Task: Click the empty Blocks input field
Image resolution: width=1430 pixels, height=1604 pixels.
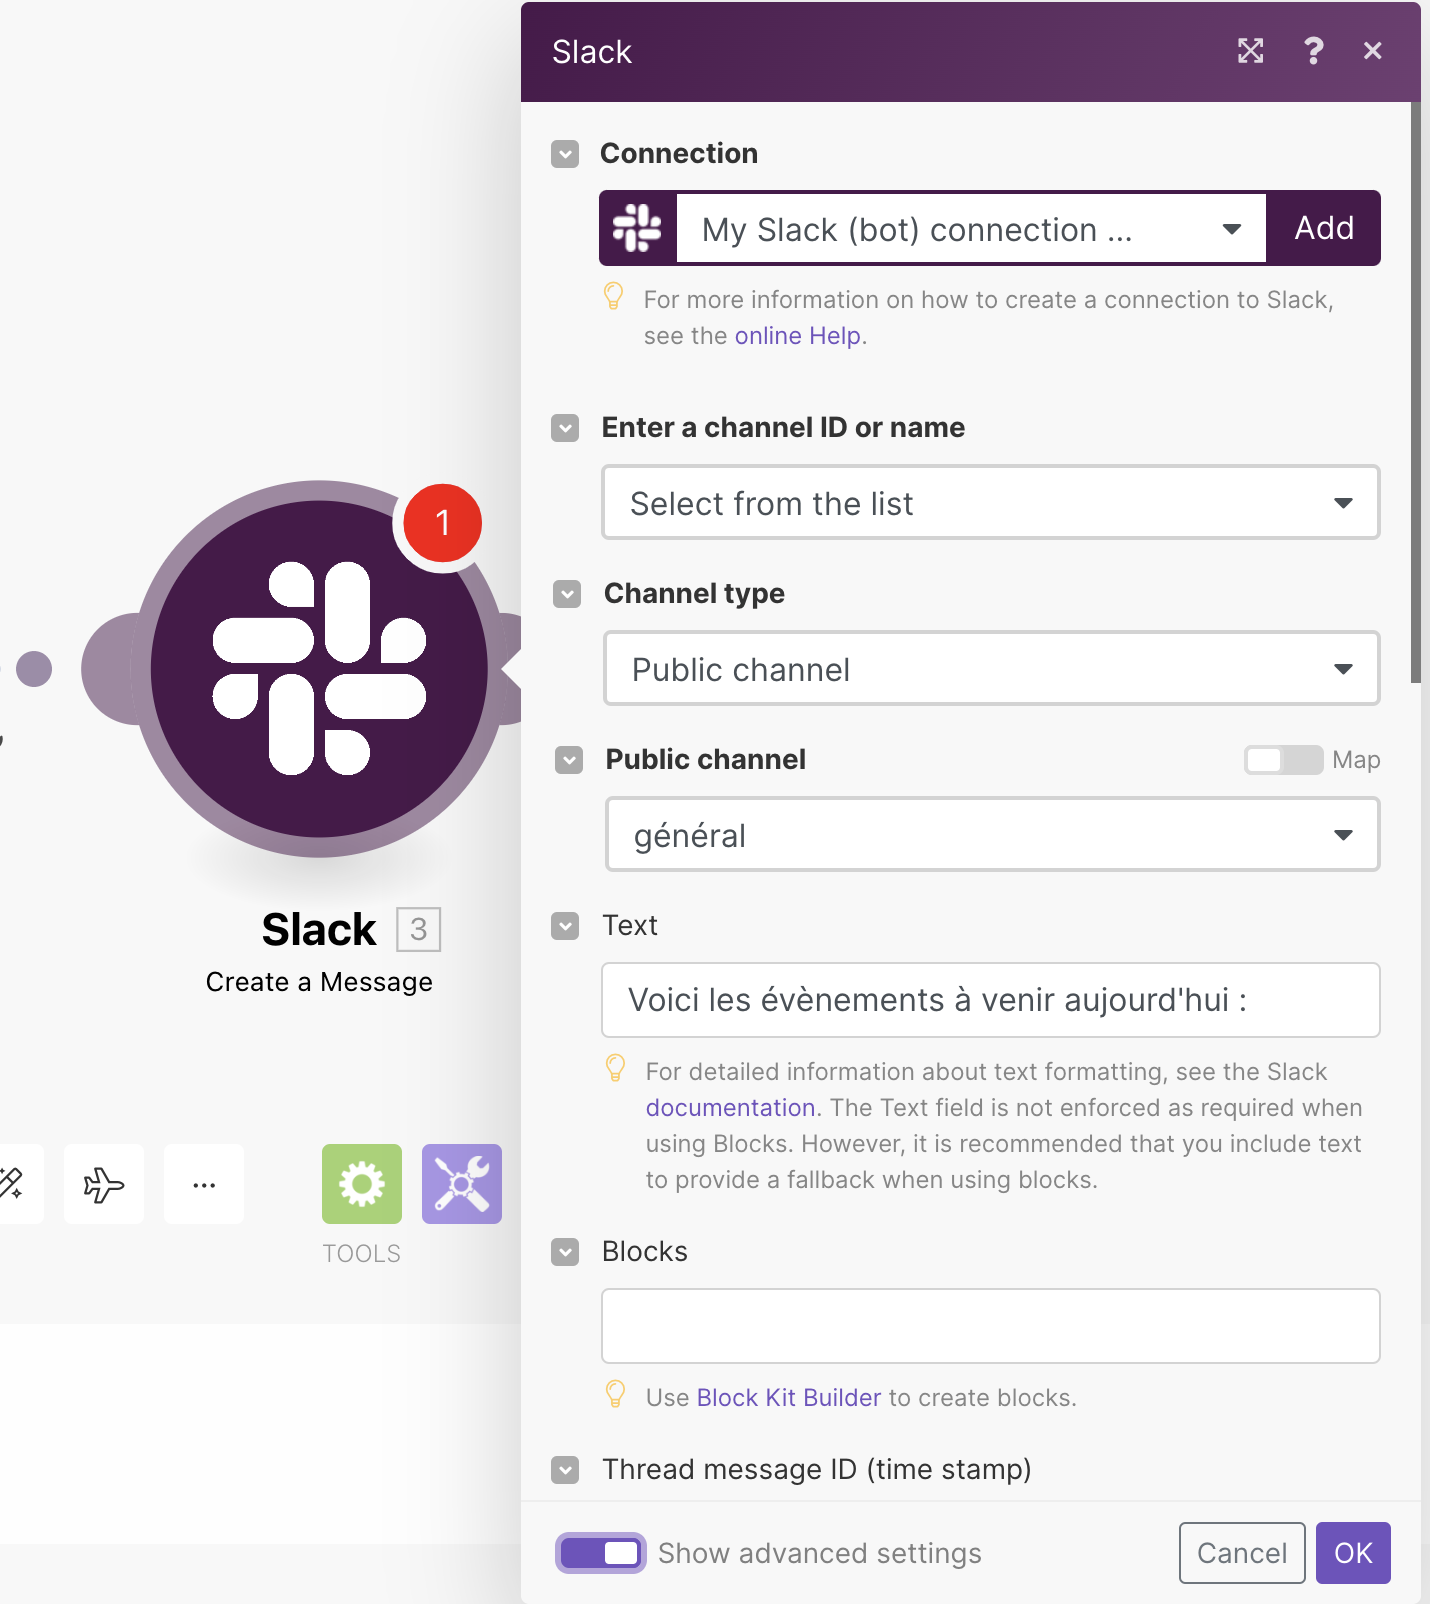Action: point(991,1326)
